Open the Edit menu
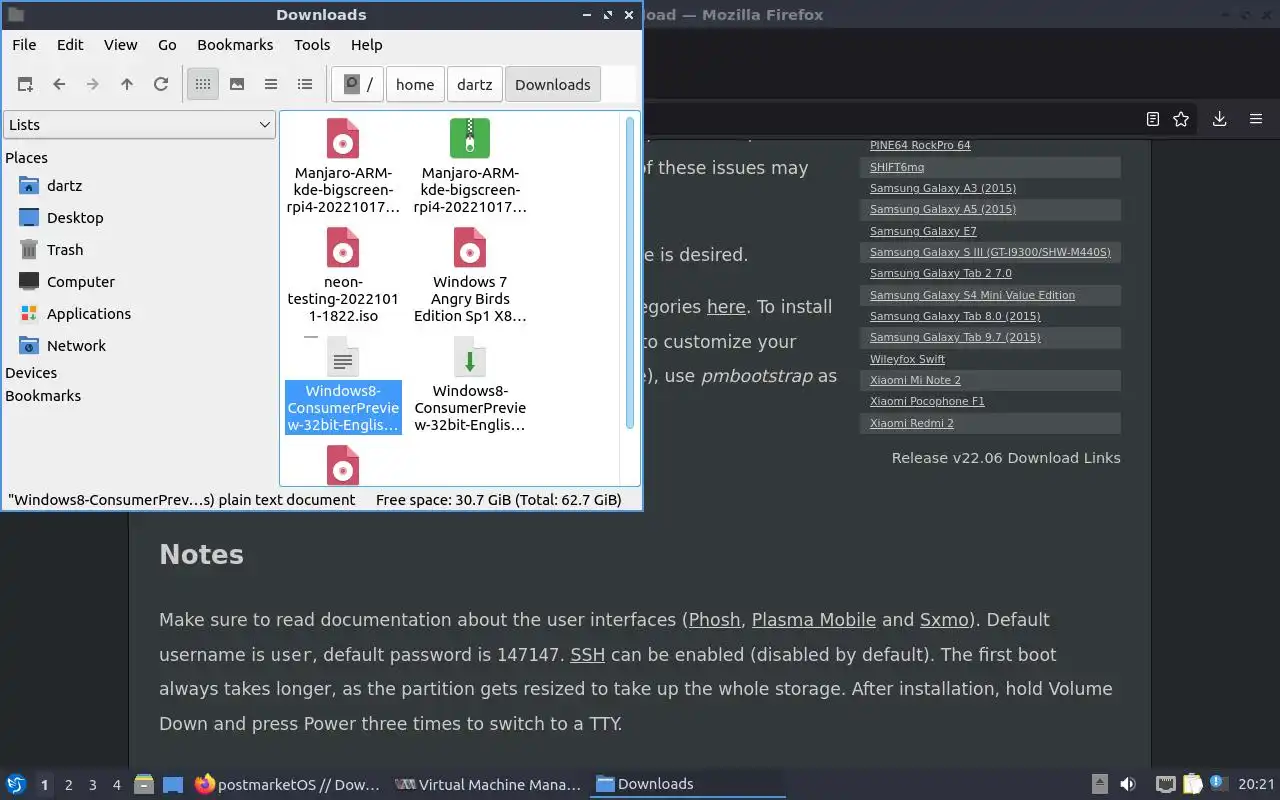 pos(70,45)
